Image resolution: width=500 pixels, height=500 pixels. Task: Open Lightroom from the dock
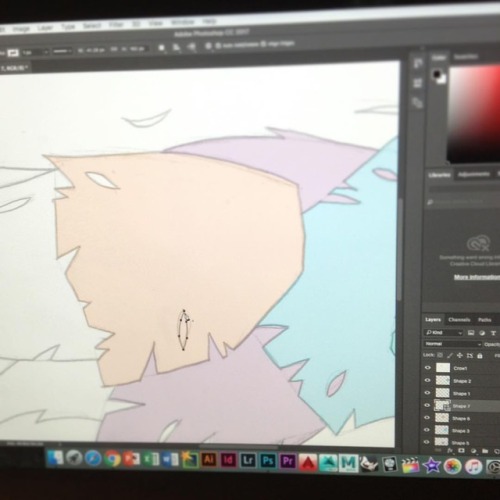[248, 461]
